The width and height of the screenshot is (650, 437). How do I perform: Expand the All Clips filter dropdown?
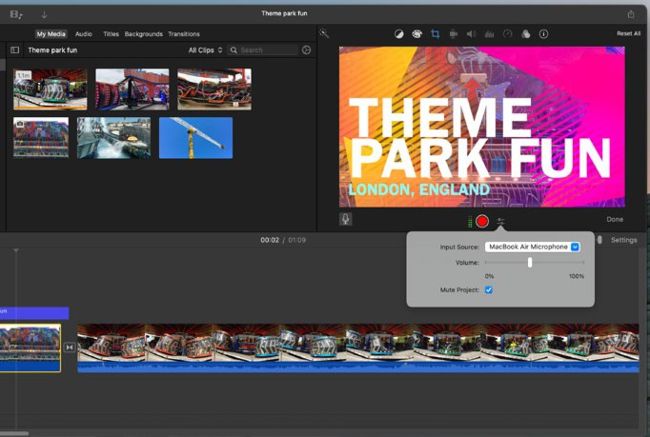click(x=207, y=50)
